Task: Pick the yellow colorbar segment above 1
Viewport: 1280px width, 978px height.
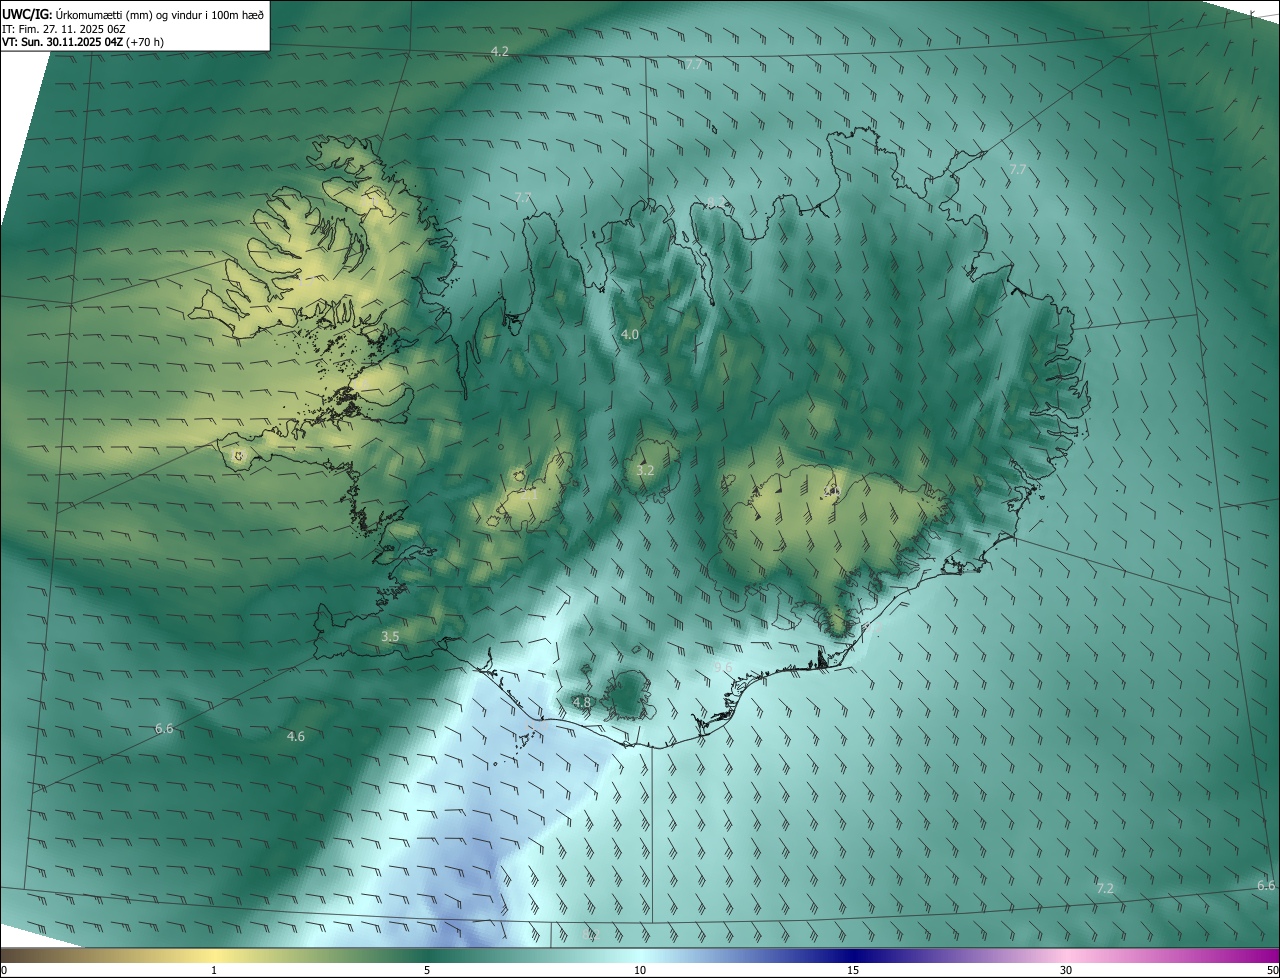Action: click(x=214, y=955)
